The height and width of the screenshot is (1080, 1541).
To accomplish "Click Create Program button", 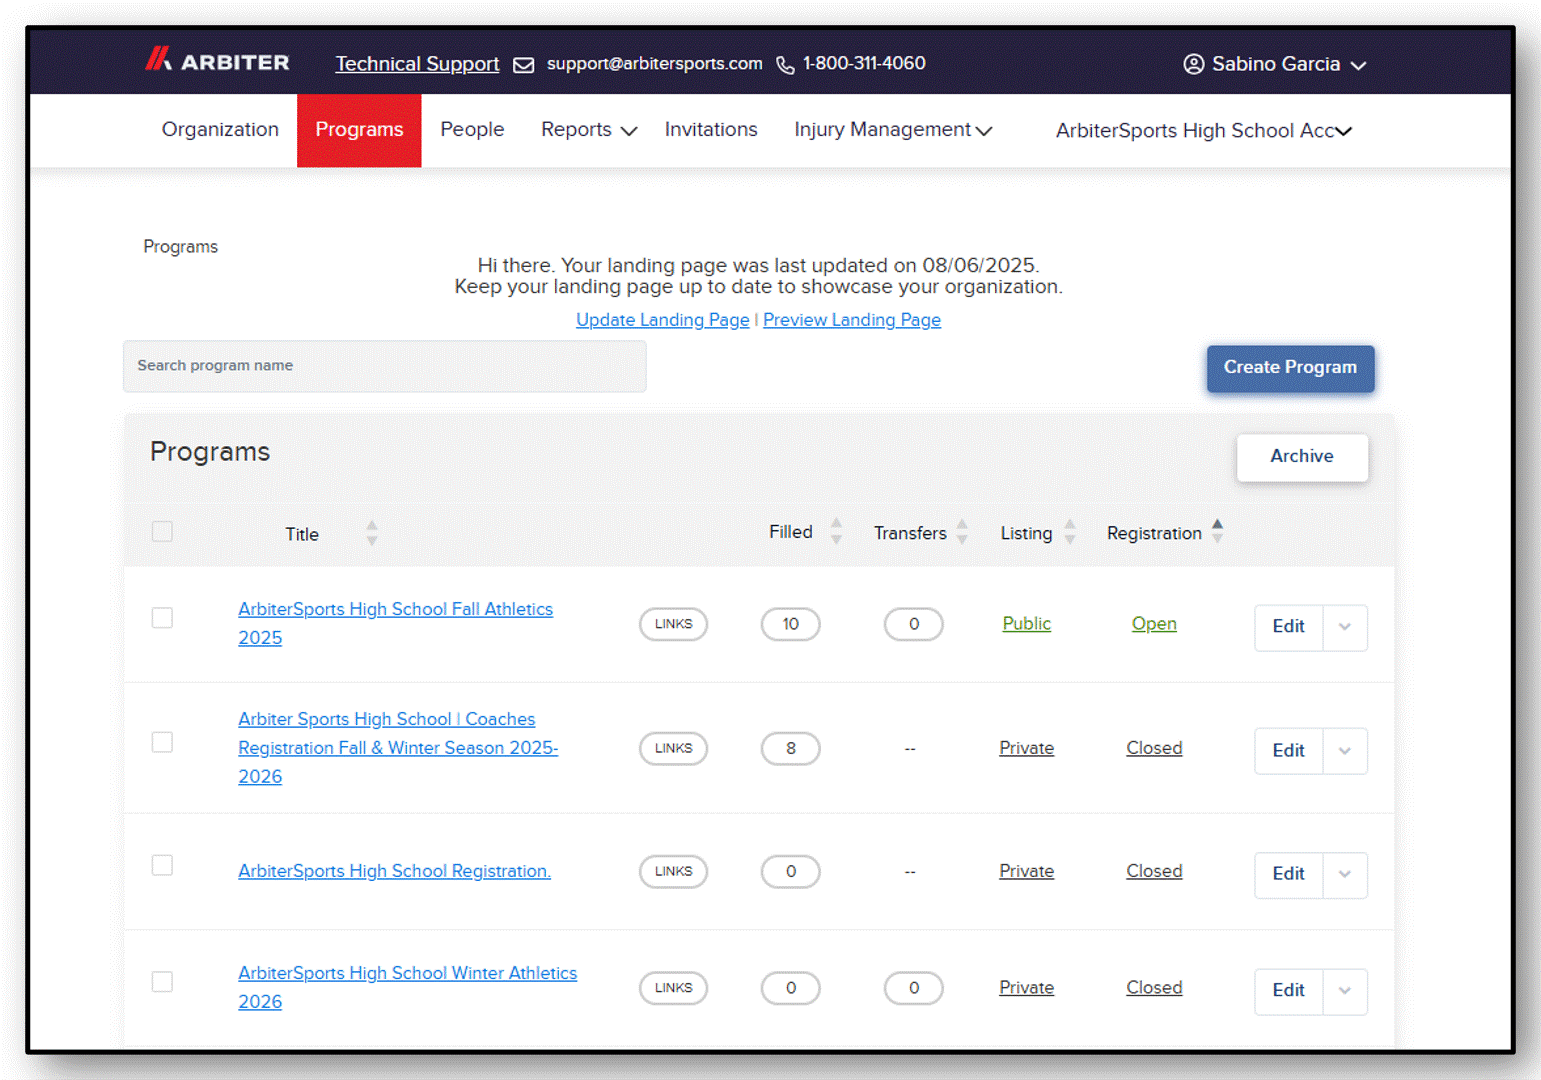I will pyautogui.click(x=1290, y=368).
